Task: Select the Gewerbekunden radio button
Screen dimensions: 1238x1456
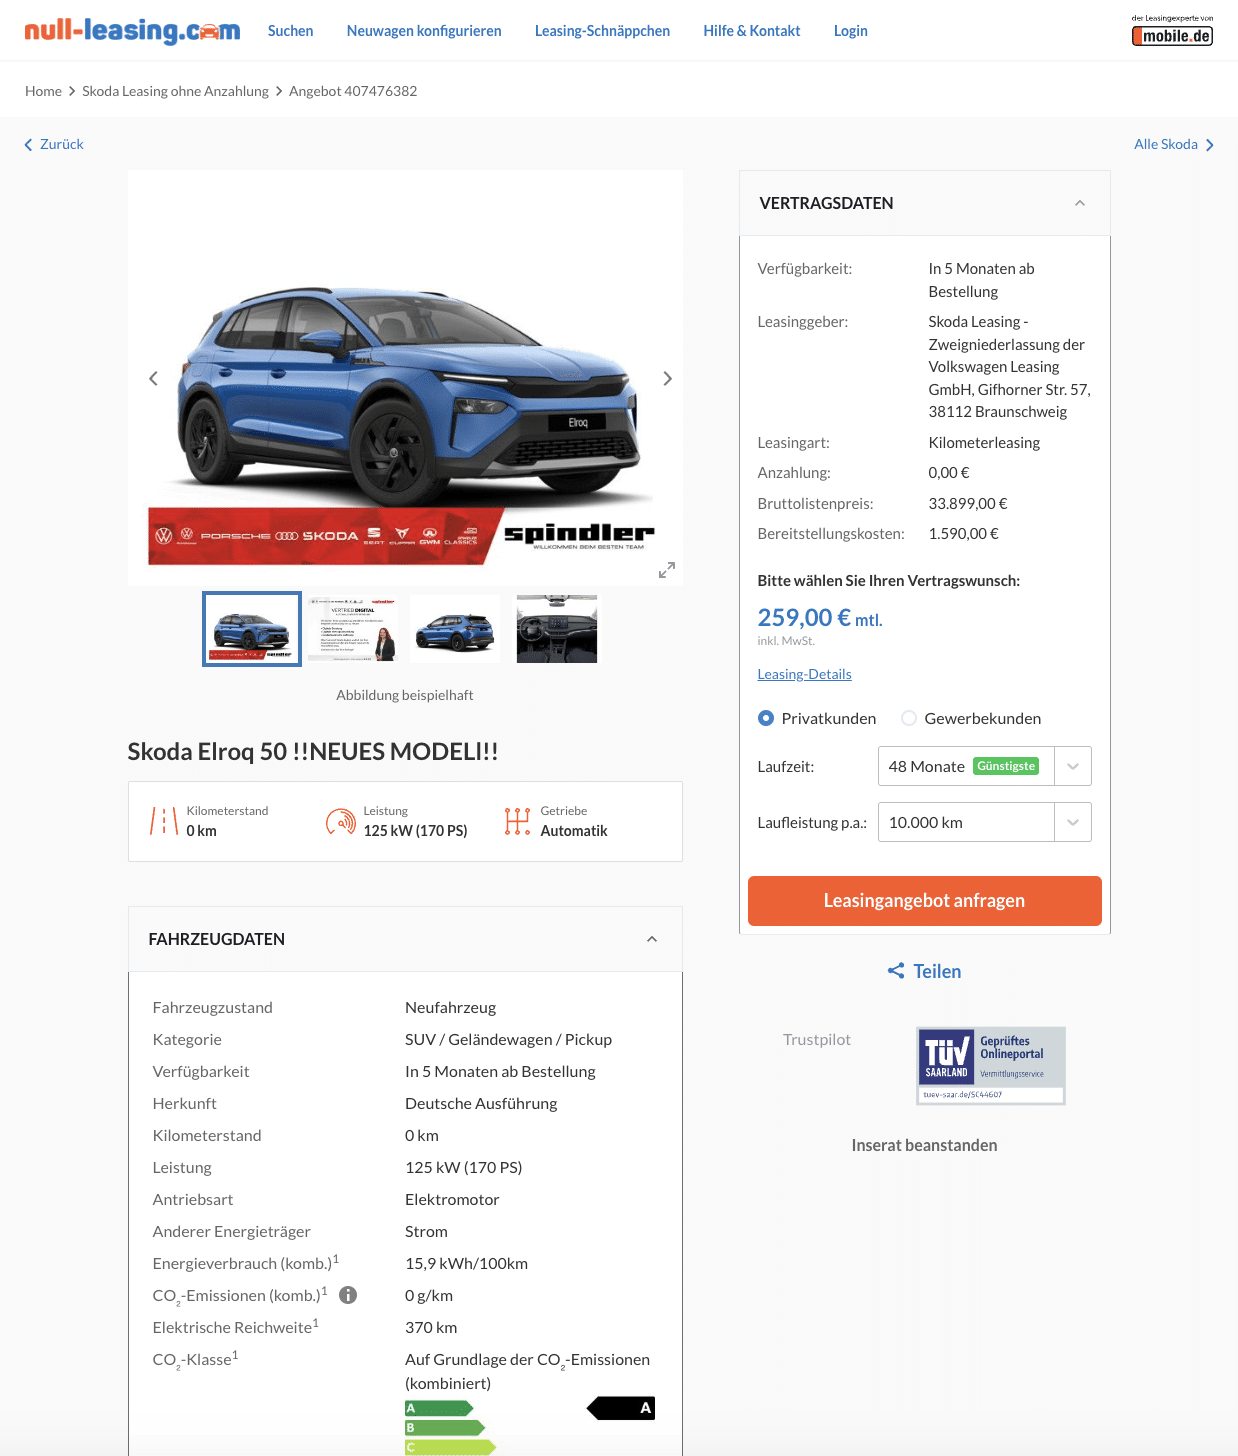Action: coord(909,718)
